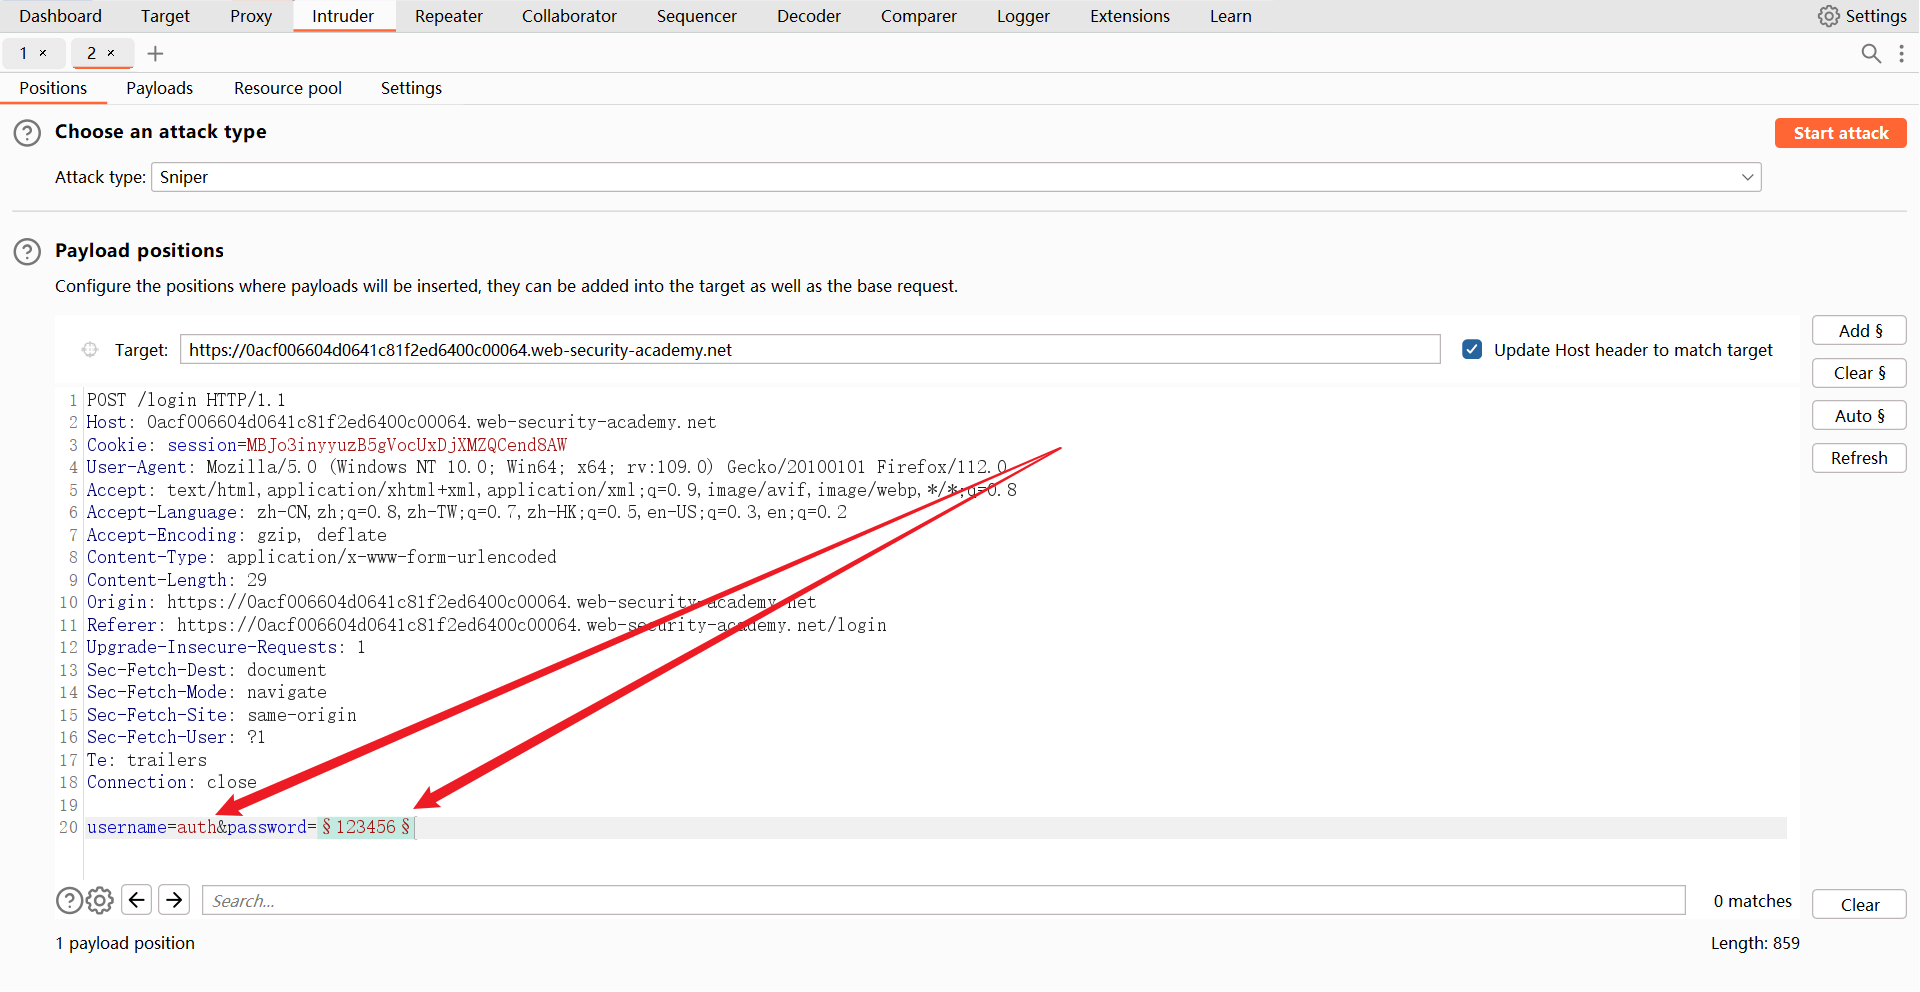Switch to the Payloads tab
The width and height of the screenshot is (1920, 992).
coord(159,88)
